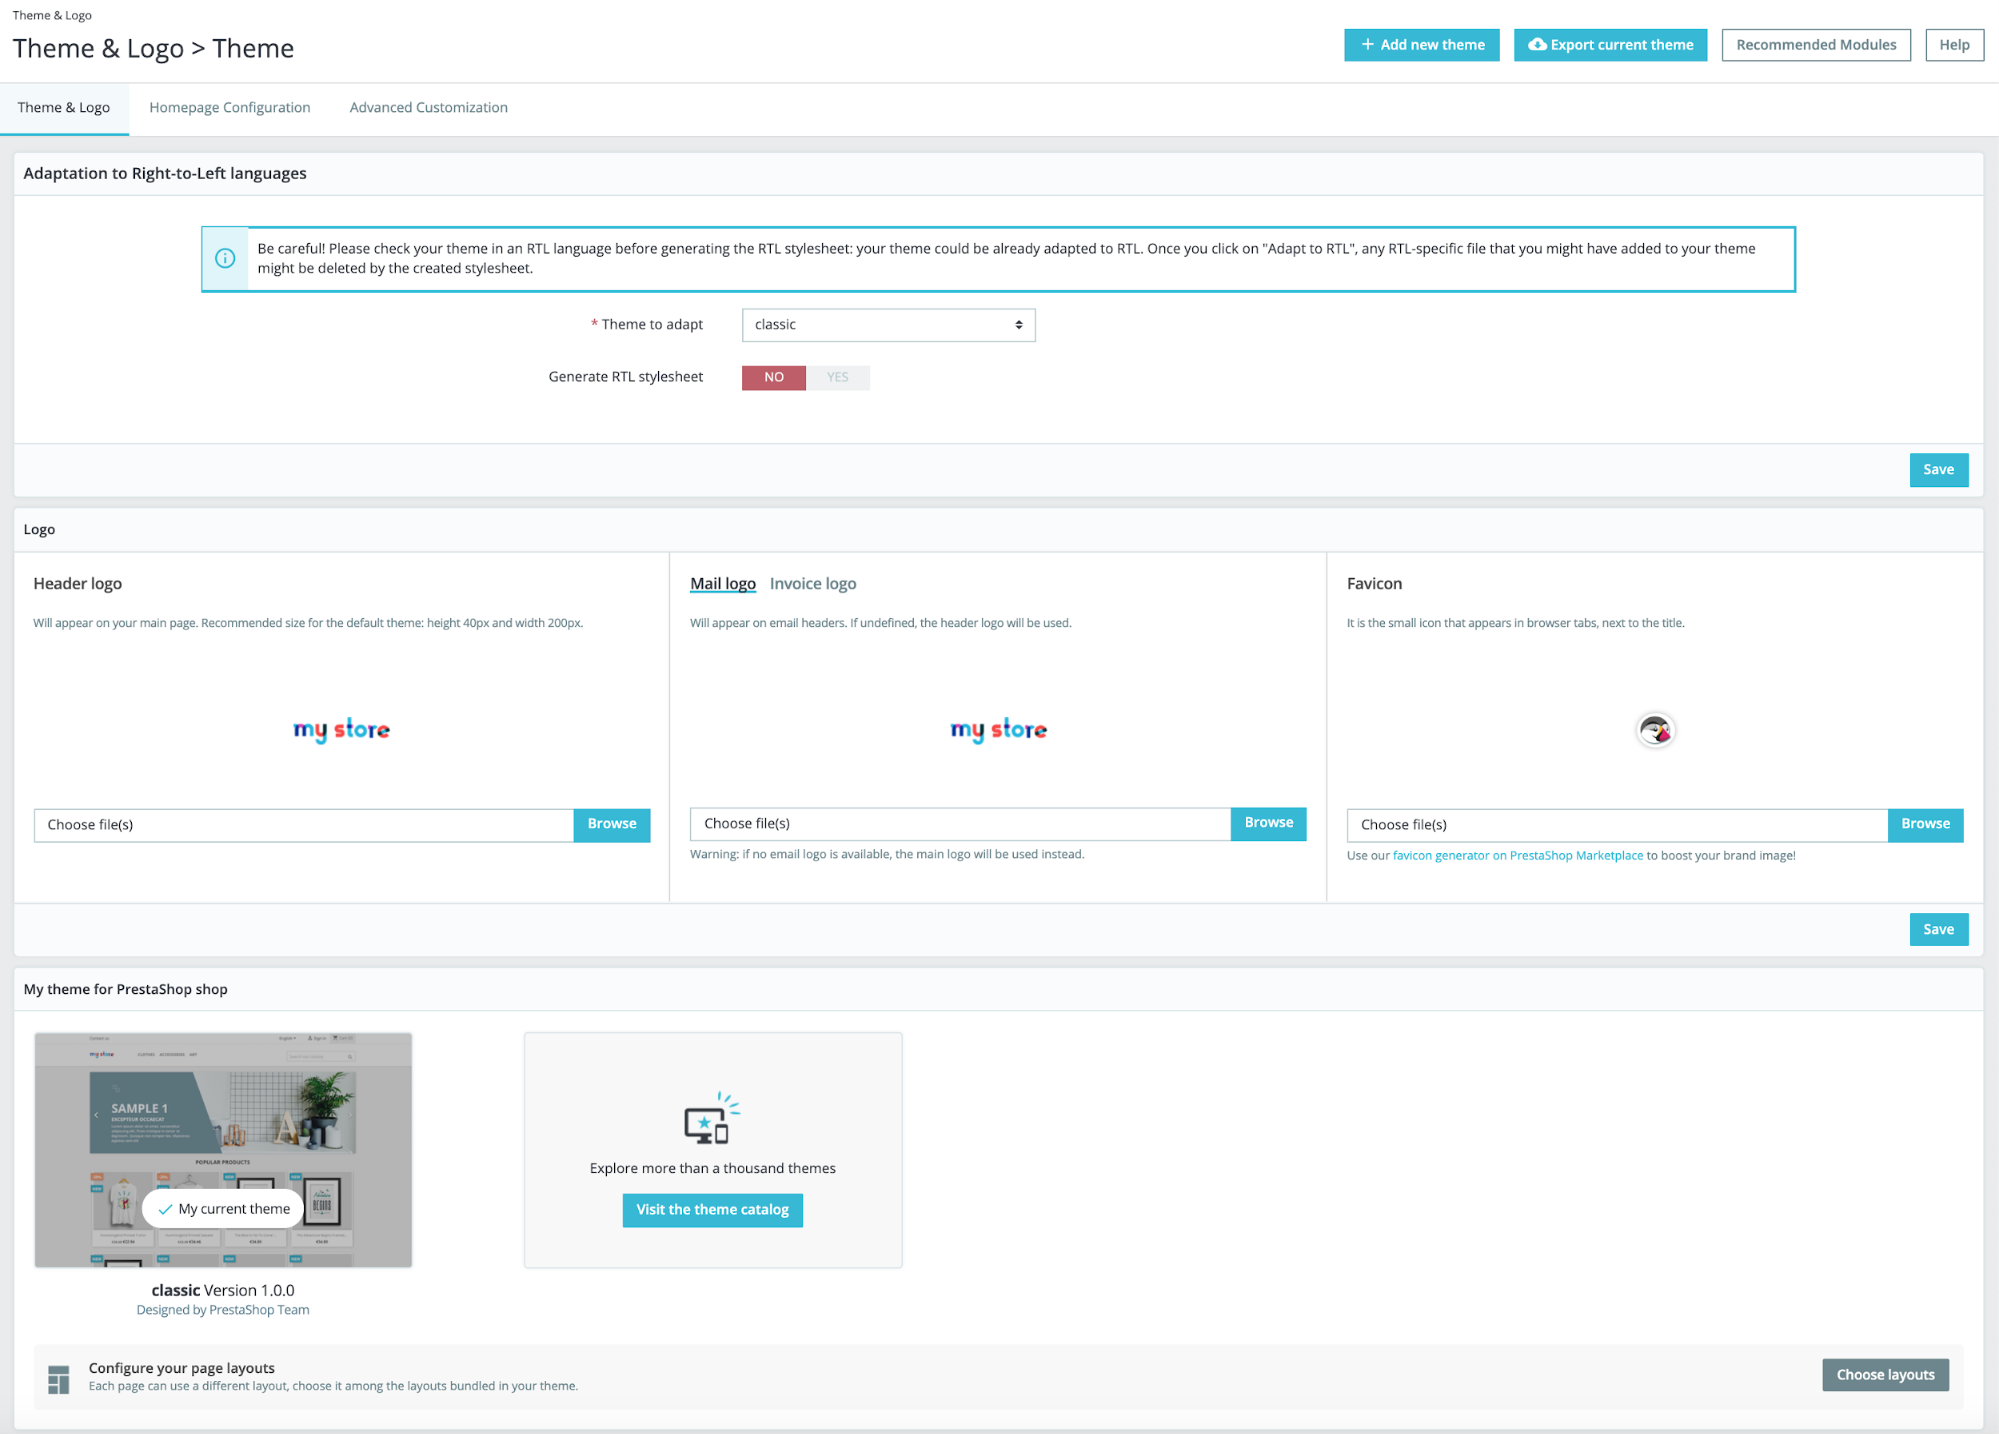Click Browse button for Header logo upload
1999x1435 pixels.
coord(611,824)
